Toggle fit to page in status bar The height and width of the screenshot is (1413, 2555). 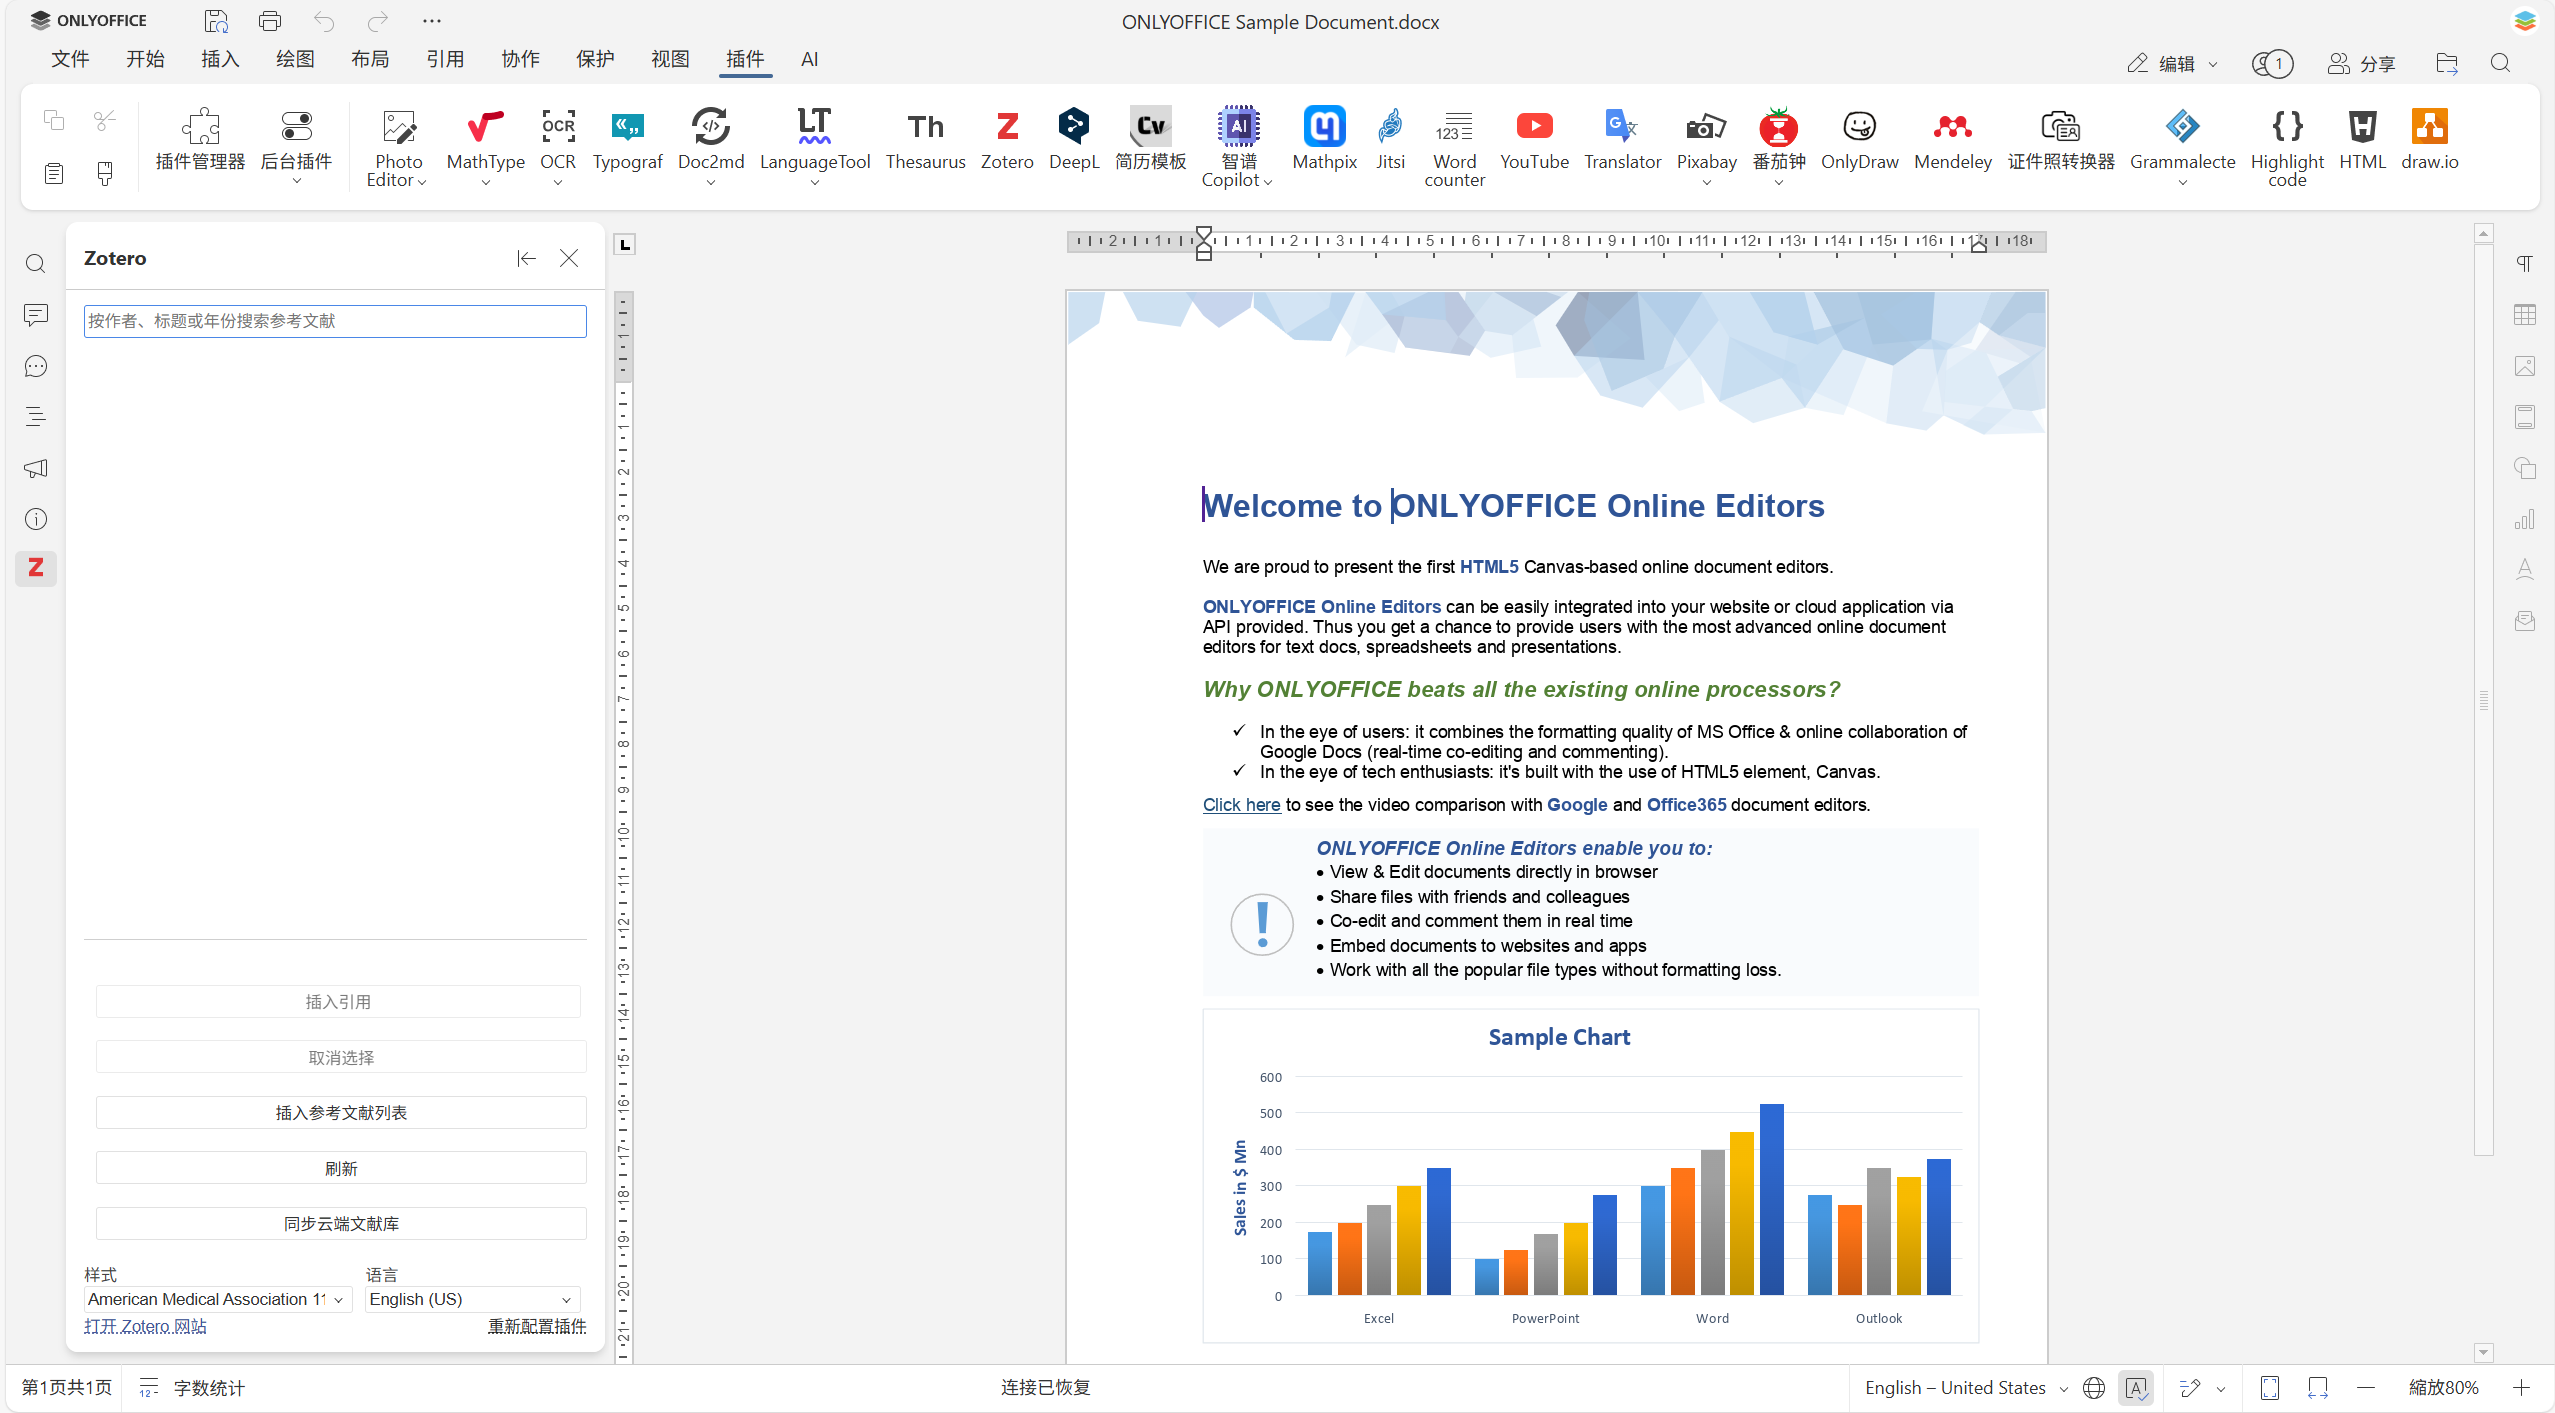click(x=2269, y=1388)
